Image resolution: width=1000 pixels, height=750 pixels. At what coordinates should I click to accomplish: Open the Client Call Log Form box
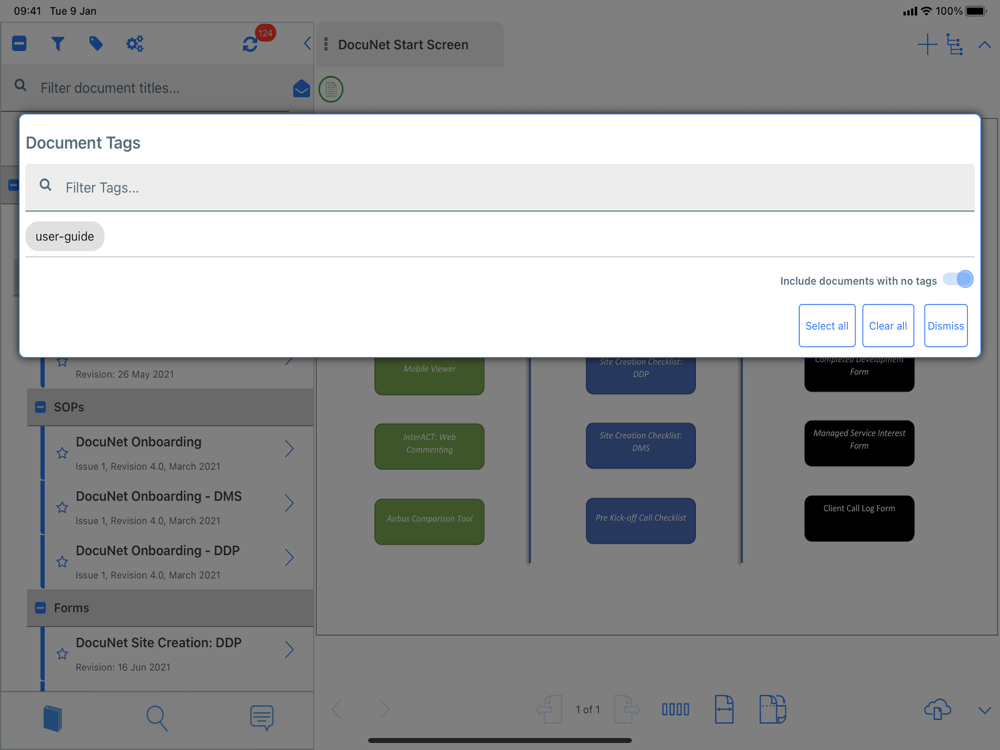(x=859, y=518)
